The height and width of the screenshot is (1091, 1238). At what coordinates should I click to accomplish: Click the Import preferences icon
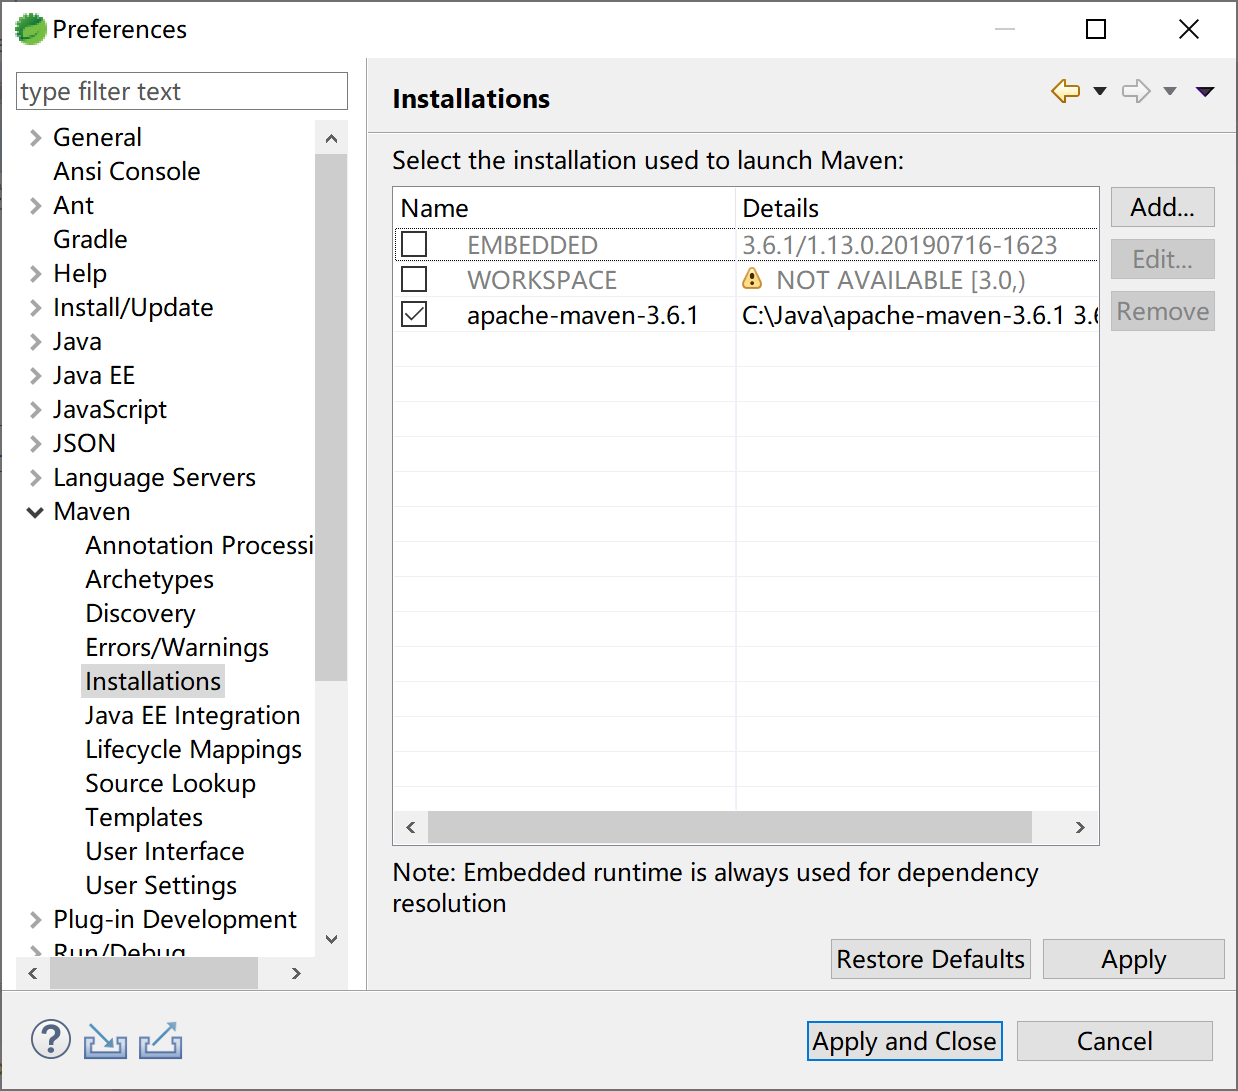click(x=105, y=1041)
